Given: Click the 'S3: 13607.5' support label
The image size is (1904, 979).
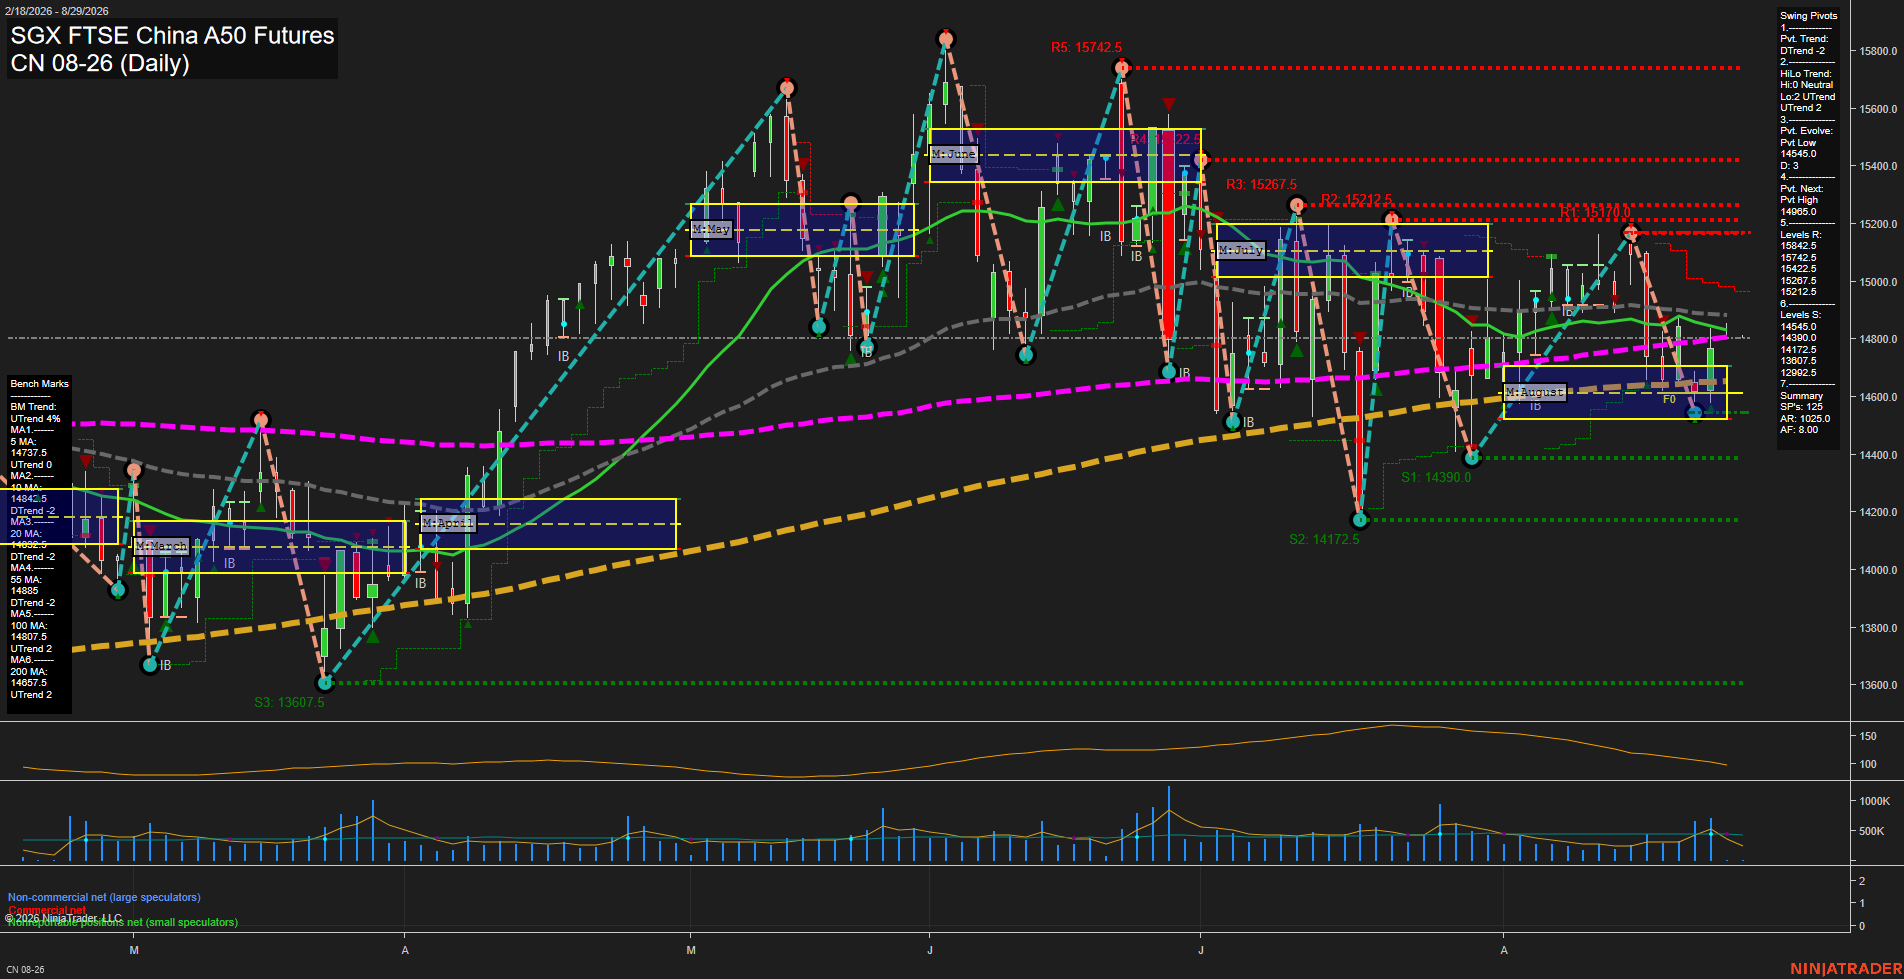Looking at the screenshot, I should click(x=289, y=702).
